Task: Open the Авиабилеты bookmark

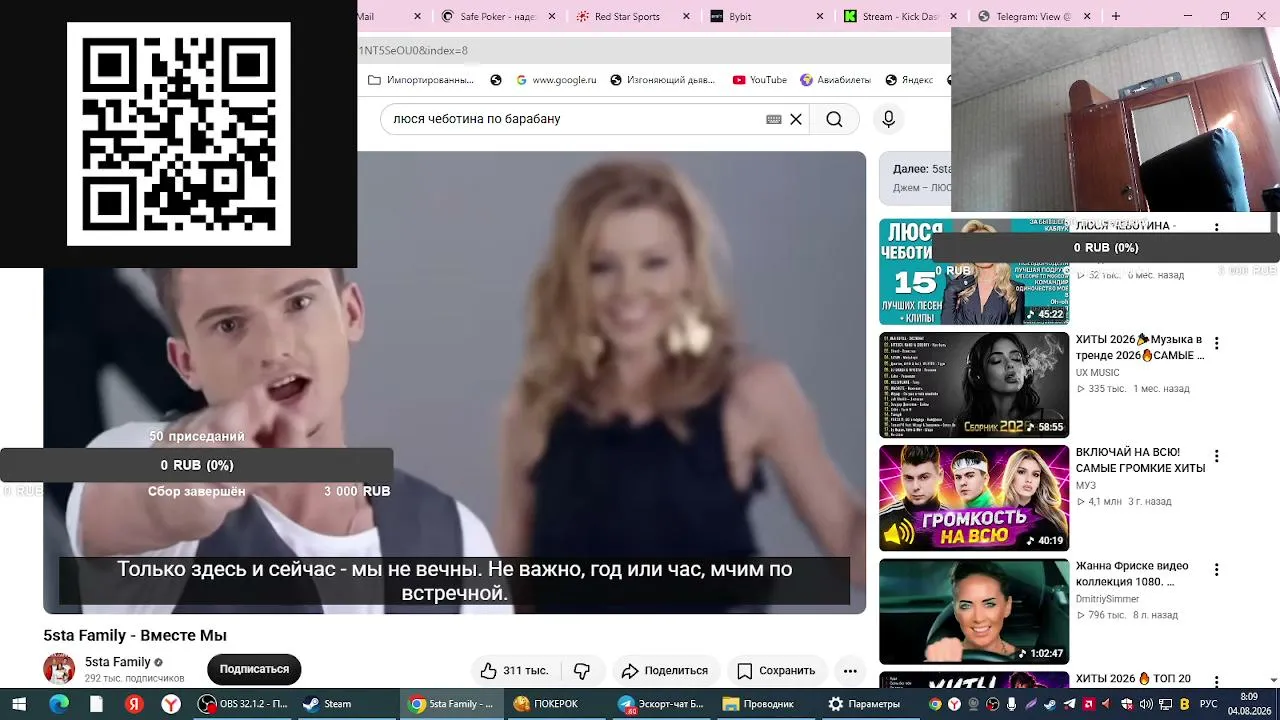Action: (835, 80)
